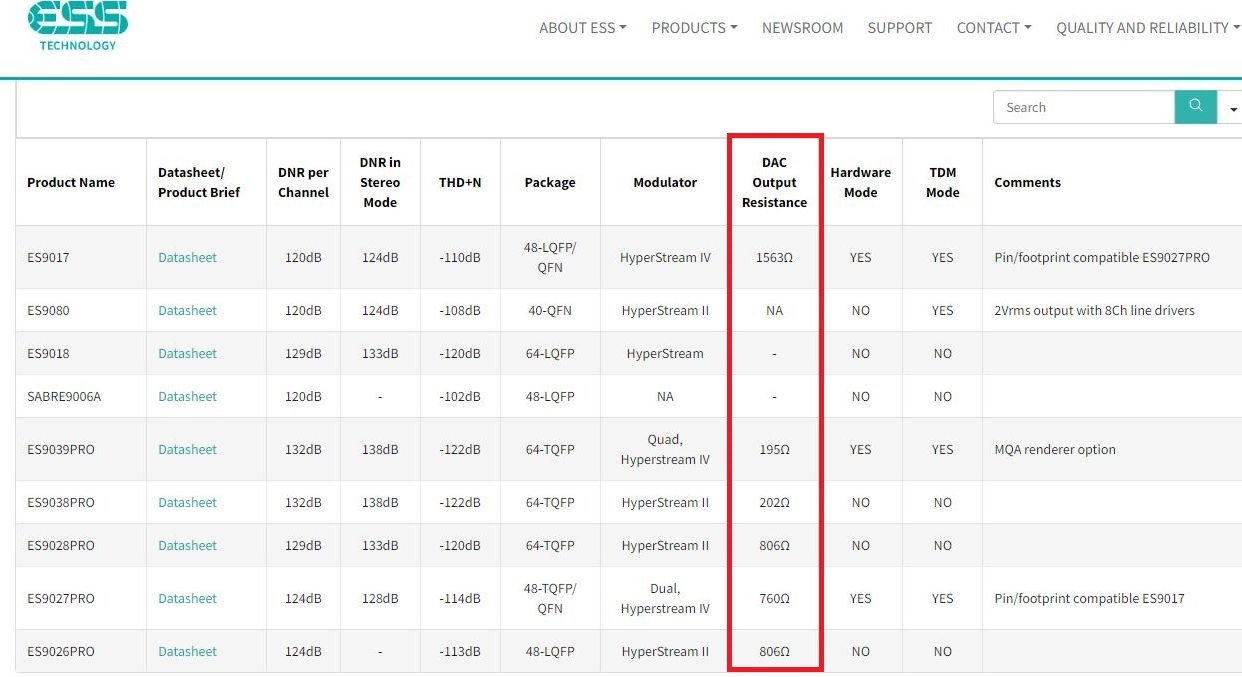Go to the NEWSROOM page
The height and width of the screenshot is (677, 1242).
(802, 28)
